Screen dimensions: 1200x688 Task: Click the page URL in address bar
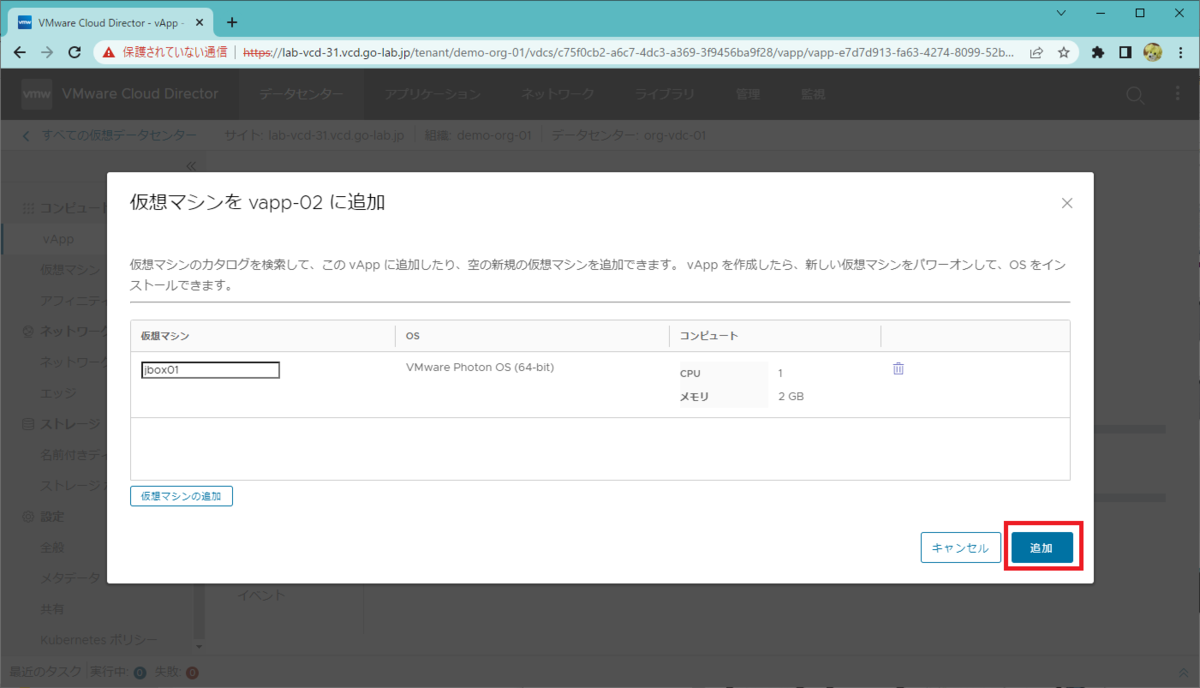coord(629,52)
